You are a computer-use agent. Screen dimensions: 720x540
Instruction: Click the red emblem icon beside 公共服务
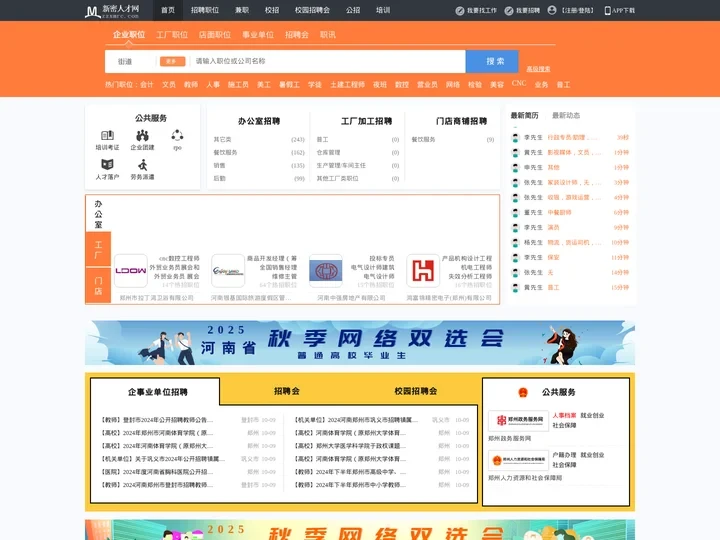click(523, 392)
